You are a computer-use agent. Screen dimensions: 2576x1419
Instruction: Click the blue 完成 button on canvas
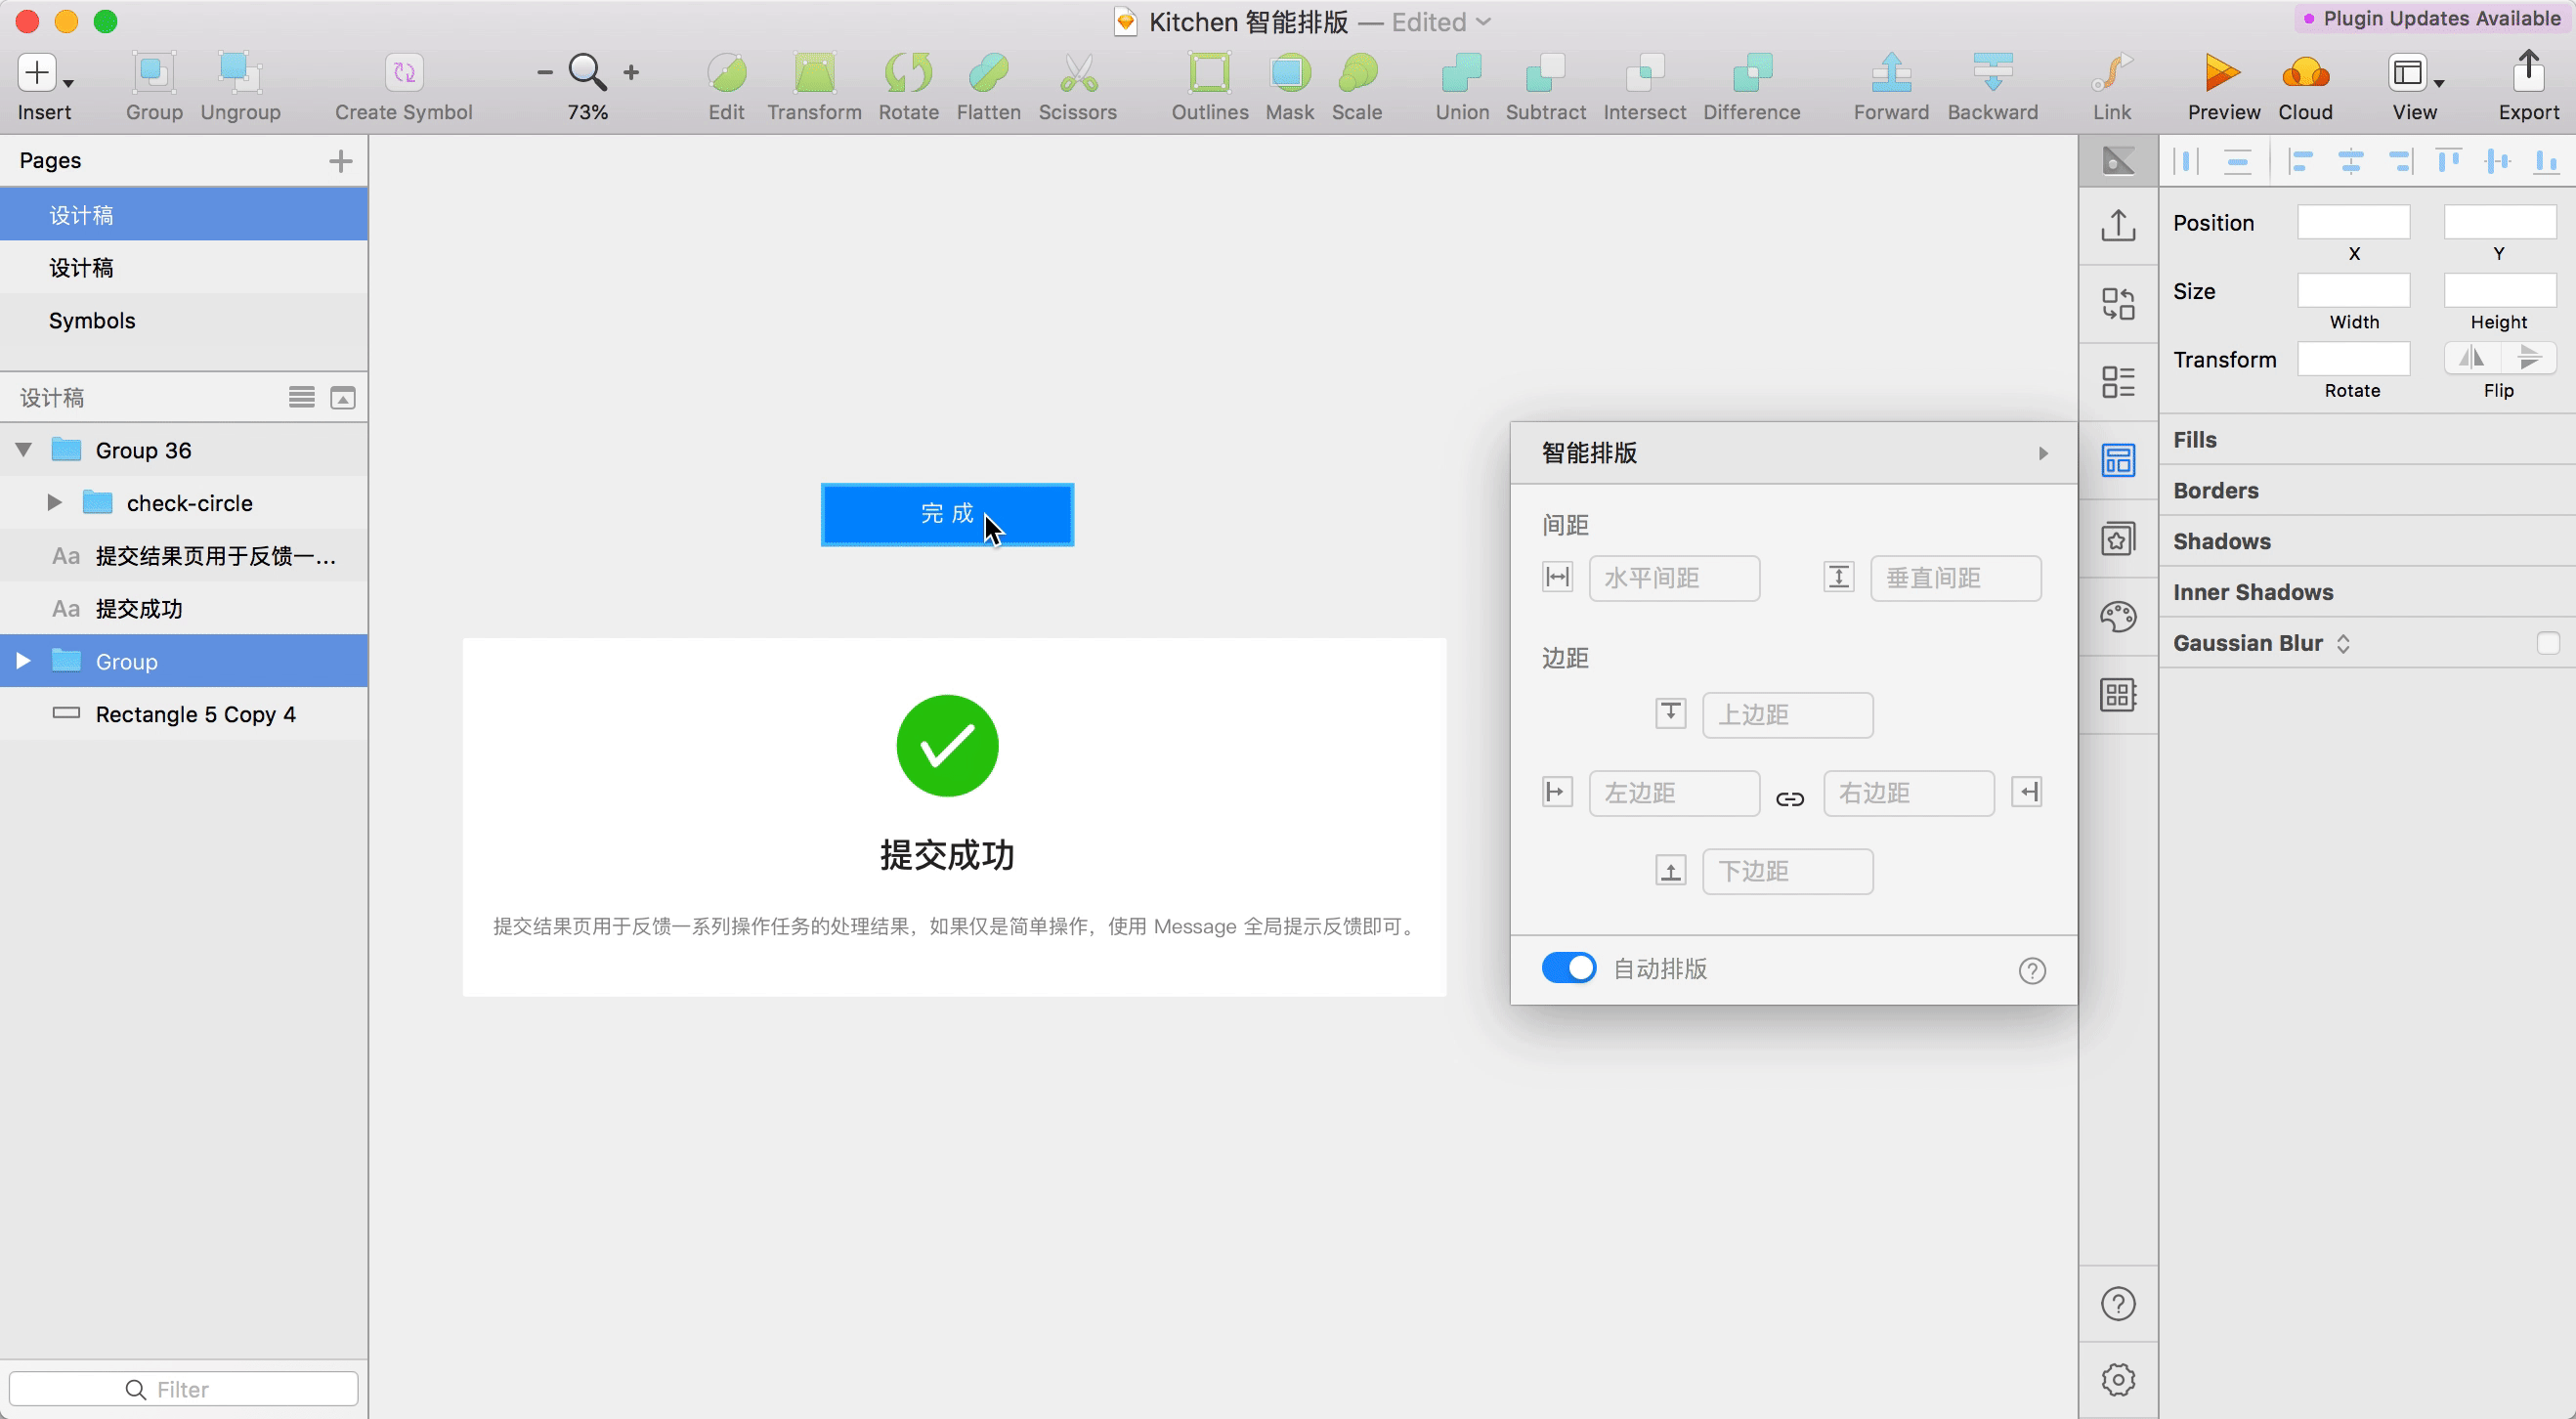tap(947, 514)
